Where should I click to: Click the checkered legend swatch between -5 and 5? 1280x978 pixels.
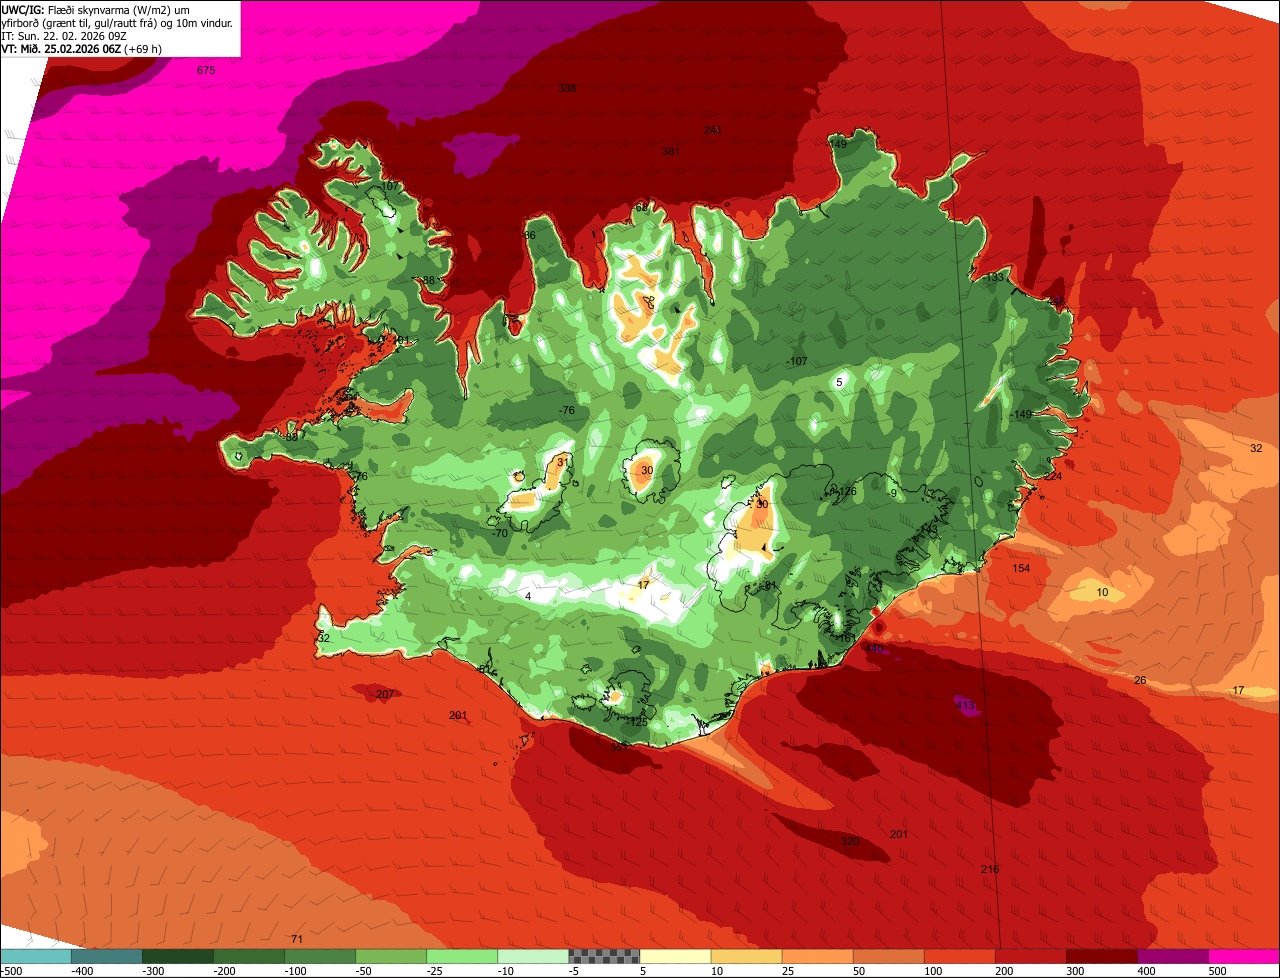(x=604, y=956)
